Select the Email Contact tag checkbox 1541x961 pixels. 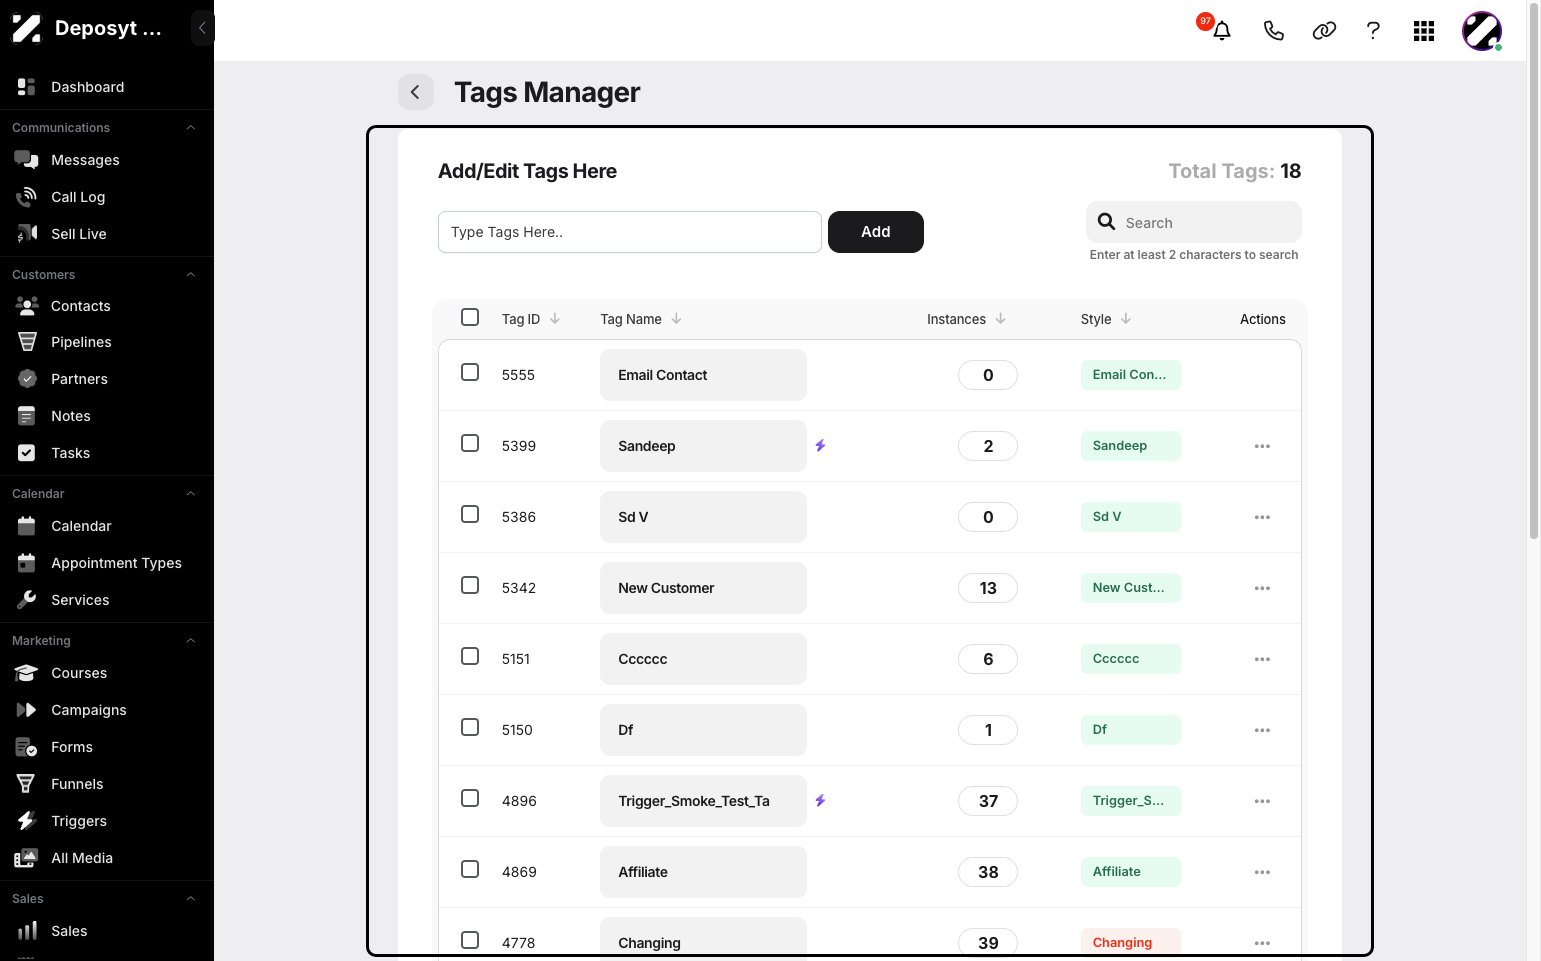(x=470, y=372)
